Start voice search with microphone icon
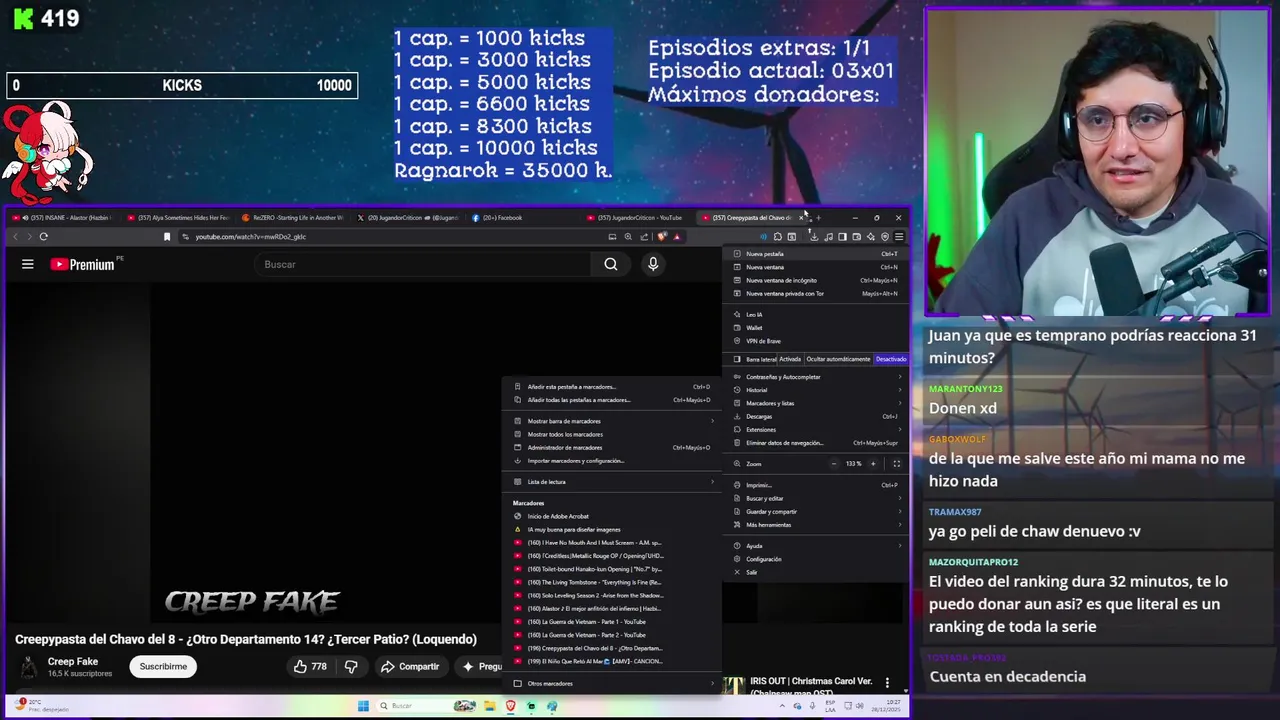1280x720 pixels. 653,264
